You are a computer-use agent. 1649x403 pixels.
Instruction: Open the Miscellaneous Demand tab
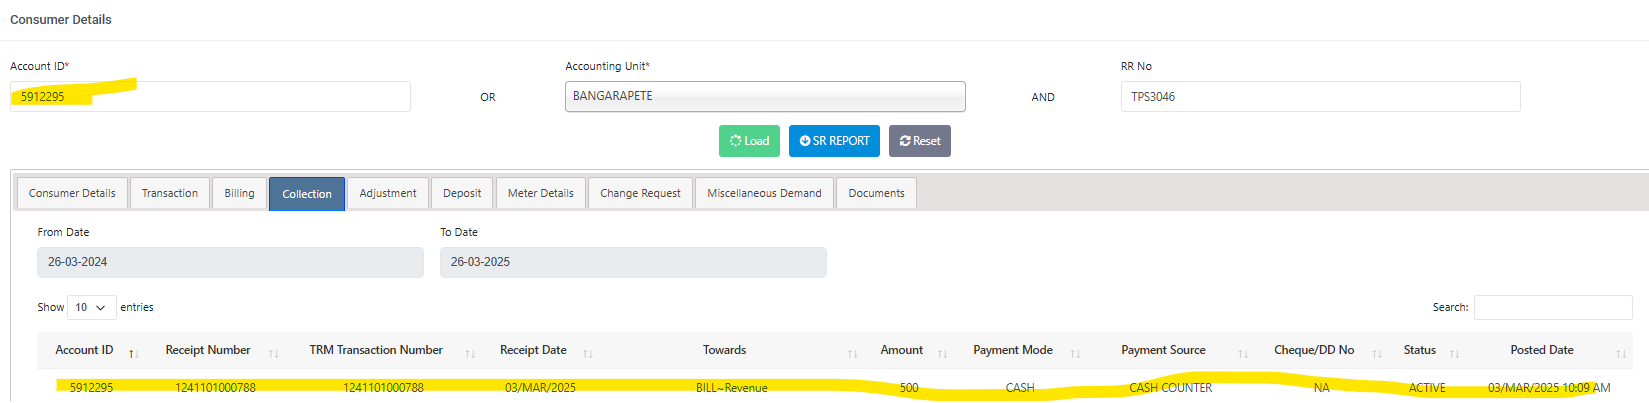764,193
